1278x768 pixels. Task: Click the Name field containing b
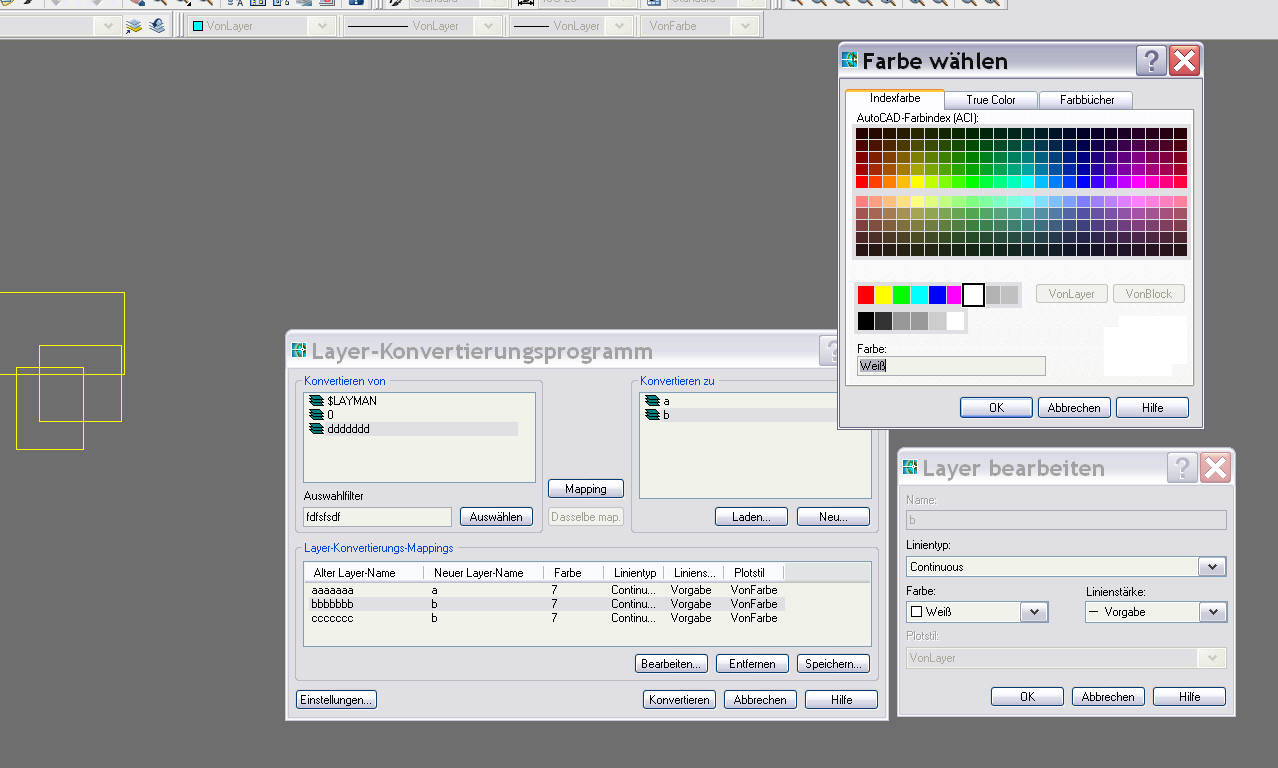(x=1066, y=520)
